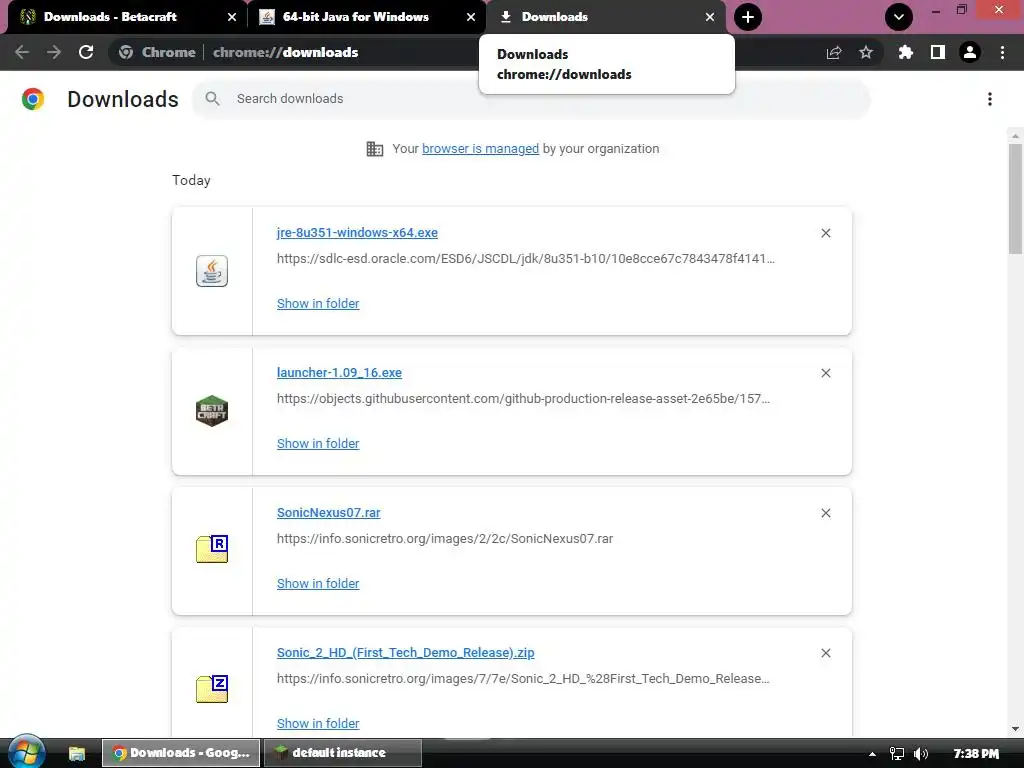The image size is (1024, 768).
Task: Click the page scrollbar thumb
Action: 1015,199
